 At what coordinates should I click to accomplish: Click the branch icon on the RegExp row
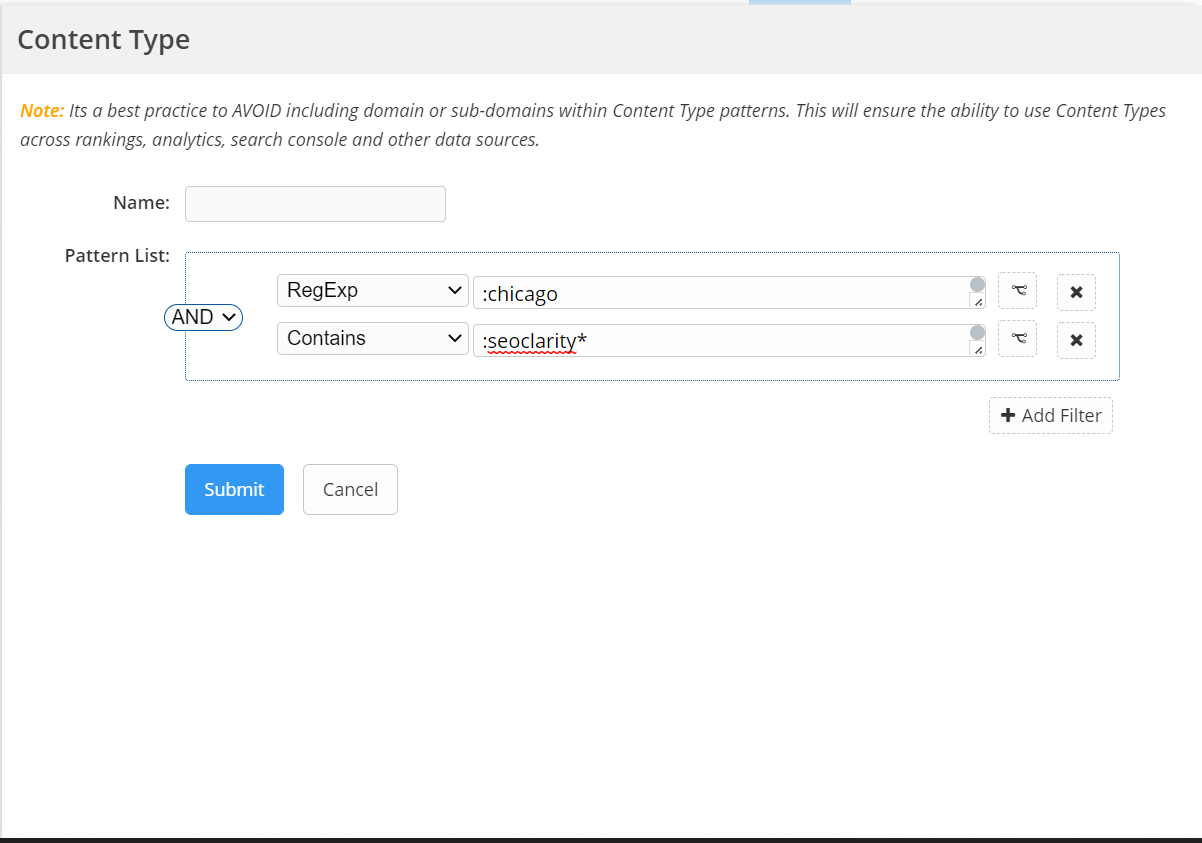click(1017, 291)
